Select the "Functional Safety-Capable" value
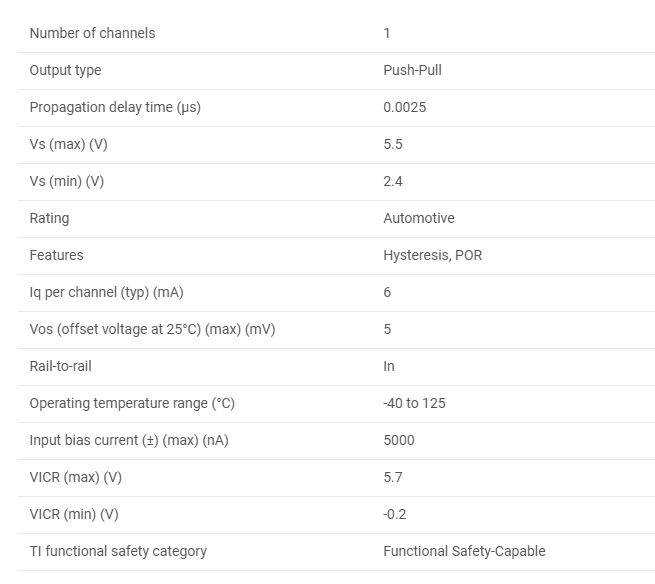Image resolution: width=655 pixels, height=584 pixels. pos(464,551)
